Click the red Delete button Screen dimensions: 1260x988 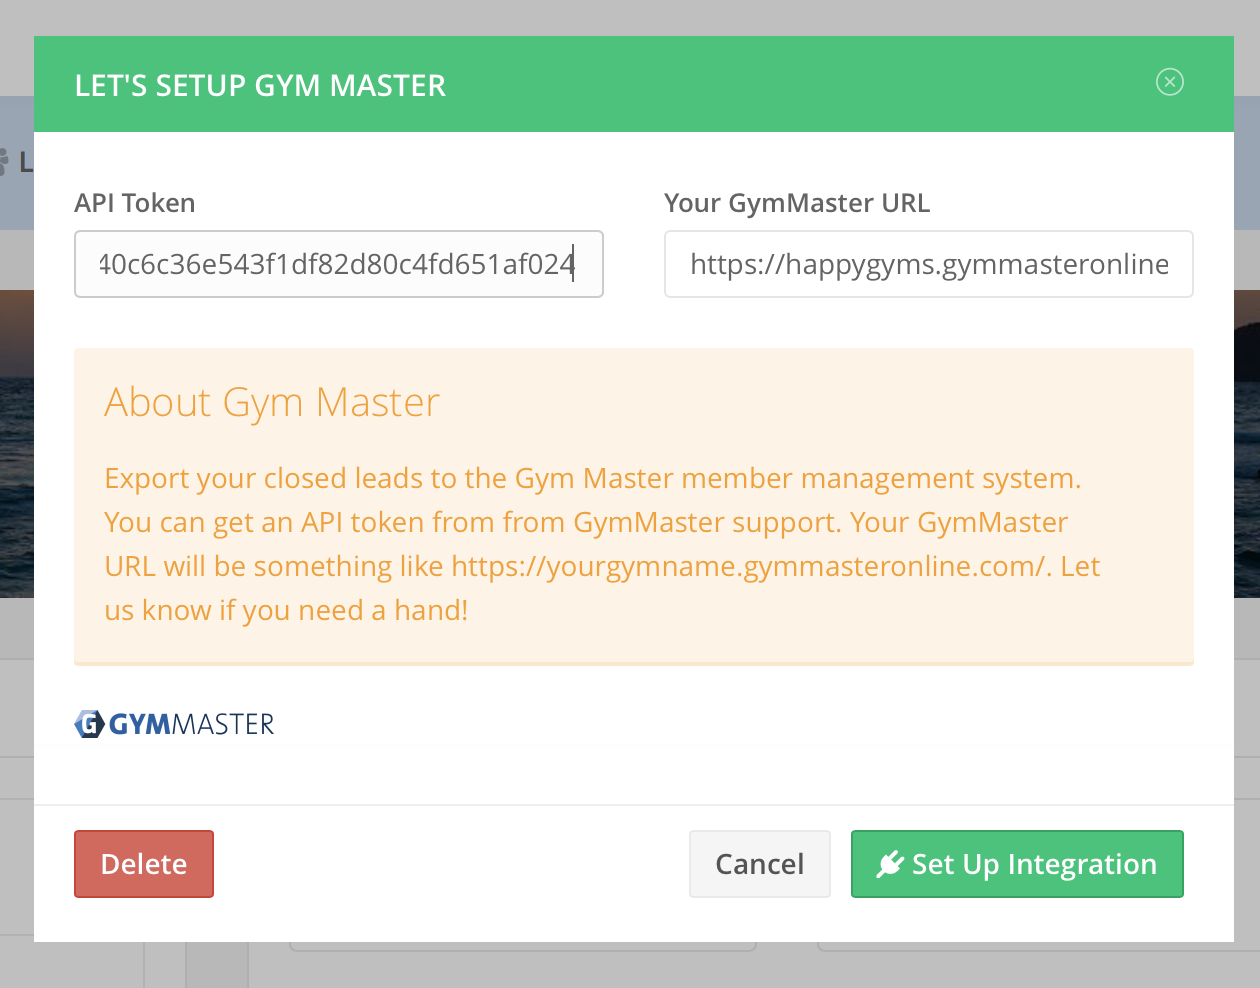point(144,864)
